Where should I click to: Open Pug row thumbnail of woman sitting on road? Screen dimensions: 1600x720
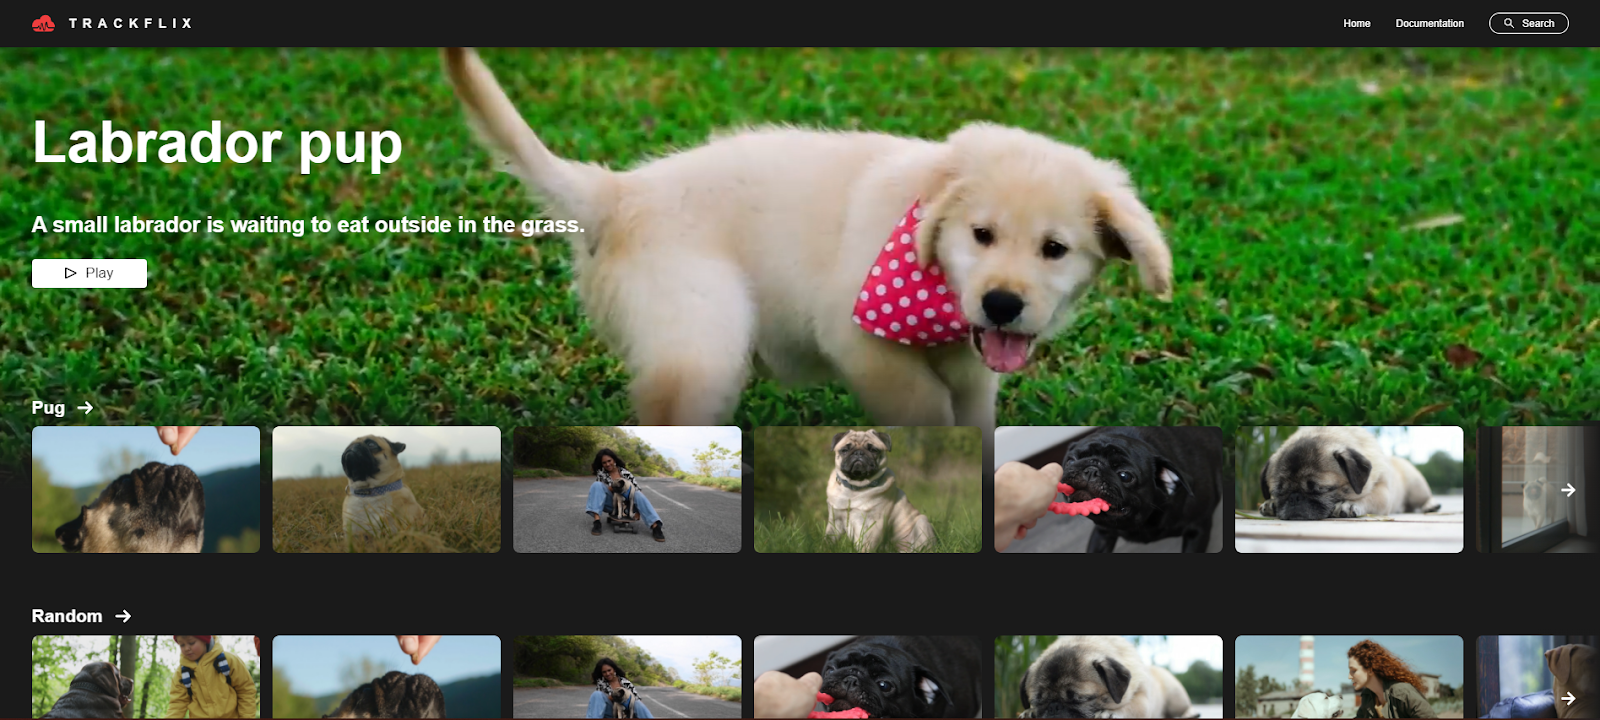[x=627, y=490]
